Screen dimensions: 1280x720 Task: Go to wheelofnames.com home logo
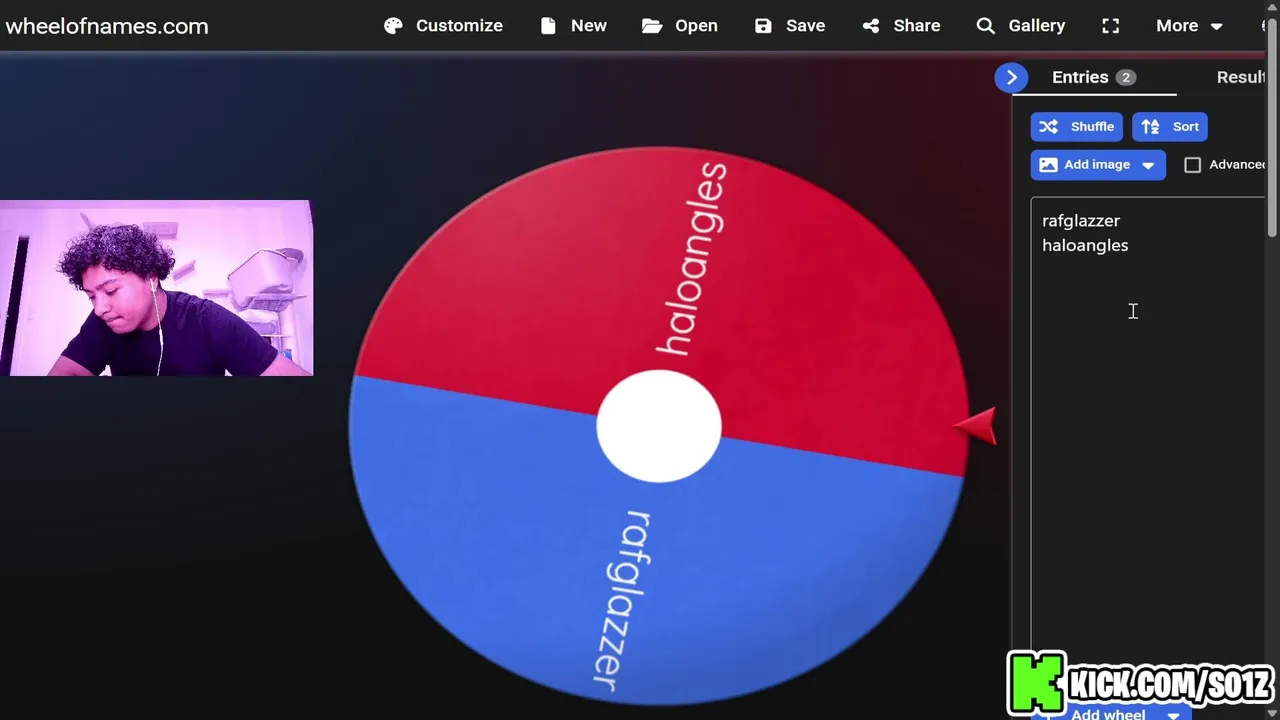(x=107, y=27)
